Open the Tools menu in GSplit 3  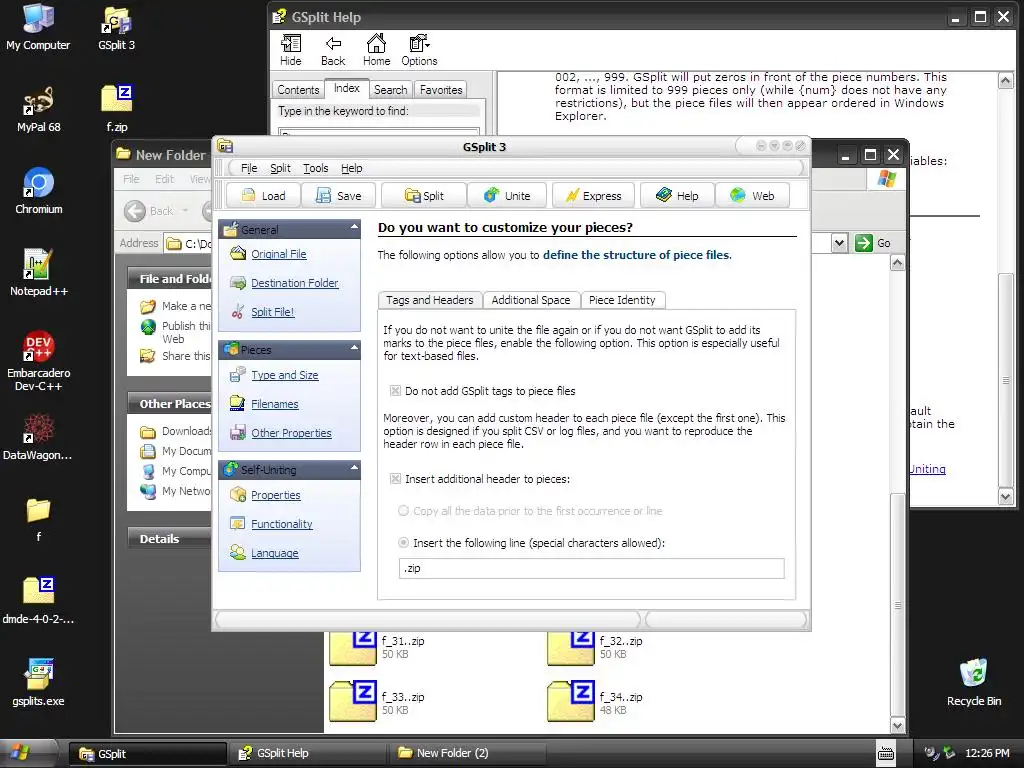pyautogui.click(x=315, y=168)
